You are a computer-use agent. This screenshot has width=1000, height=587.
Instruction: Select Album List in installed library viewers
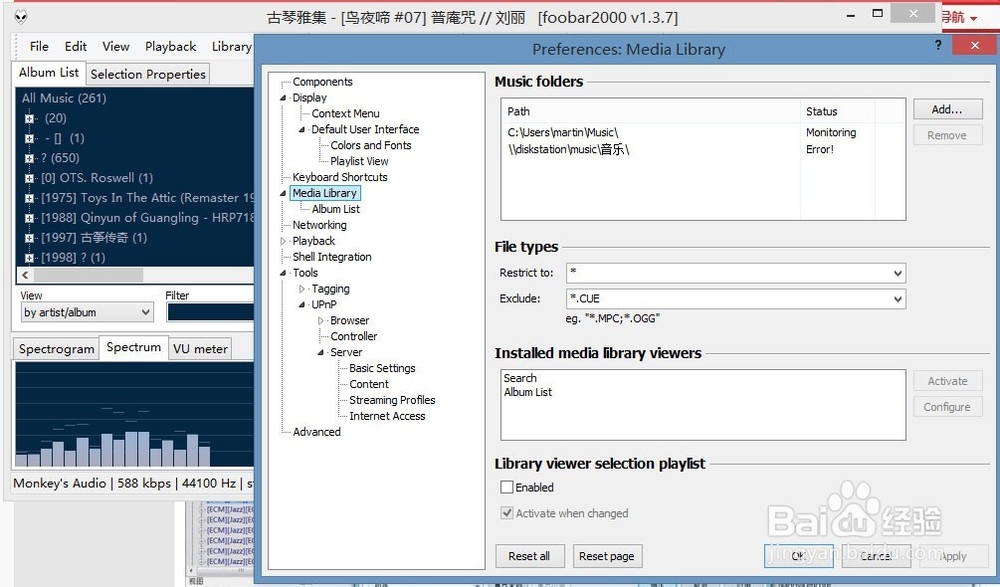point(527,392)
